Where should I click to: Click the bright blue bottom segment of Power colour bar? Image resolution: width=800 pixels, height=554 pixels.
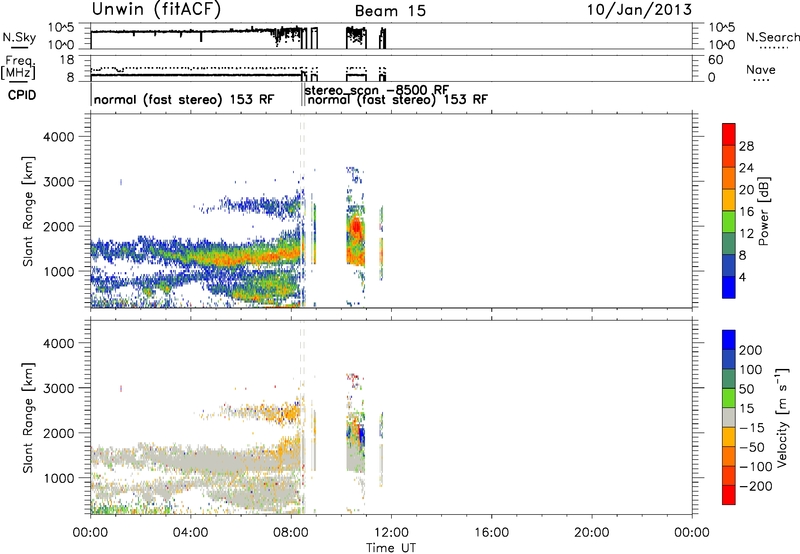pyautogui.click(x=729, y=287)
